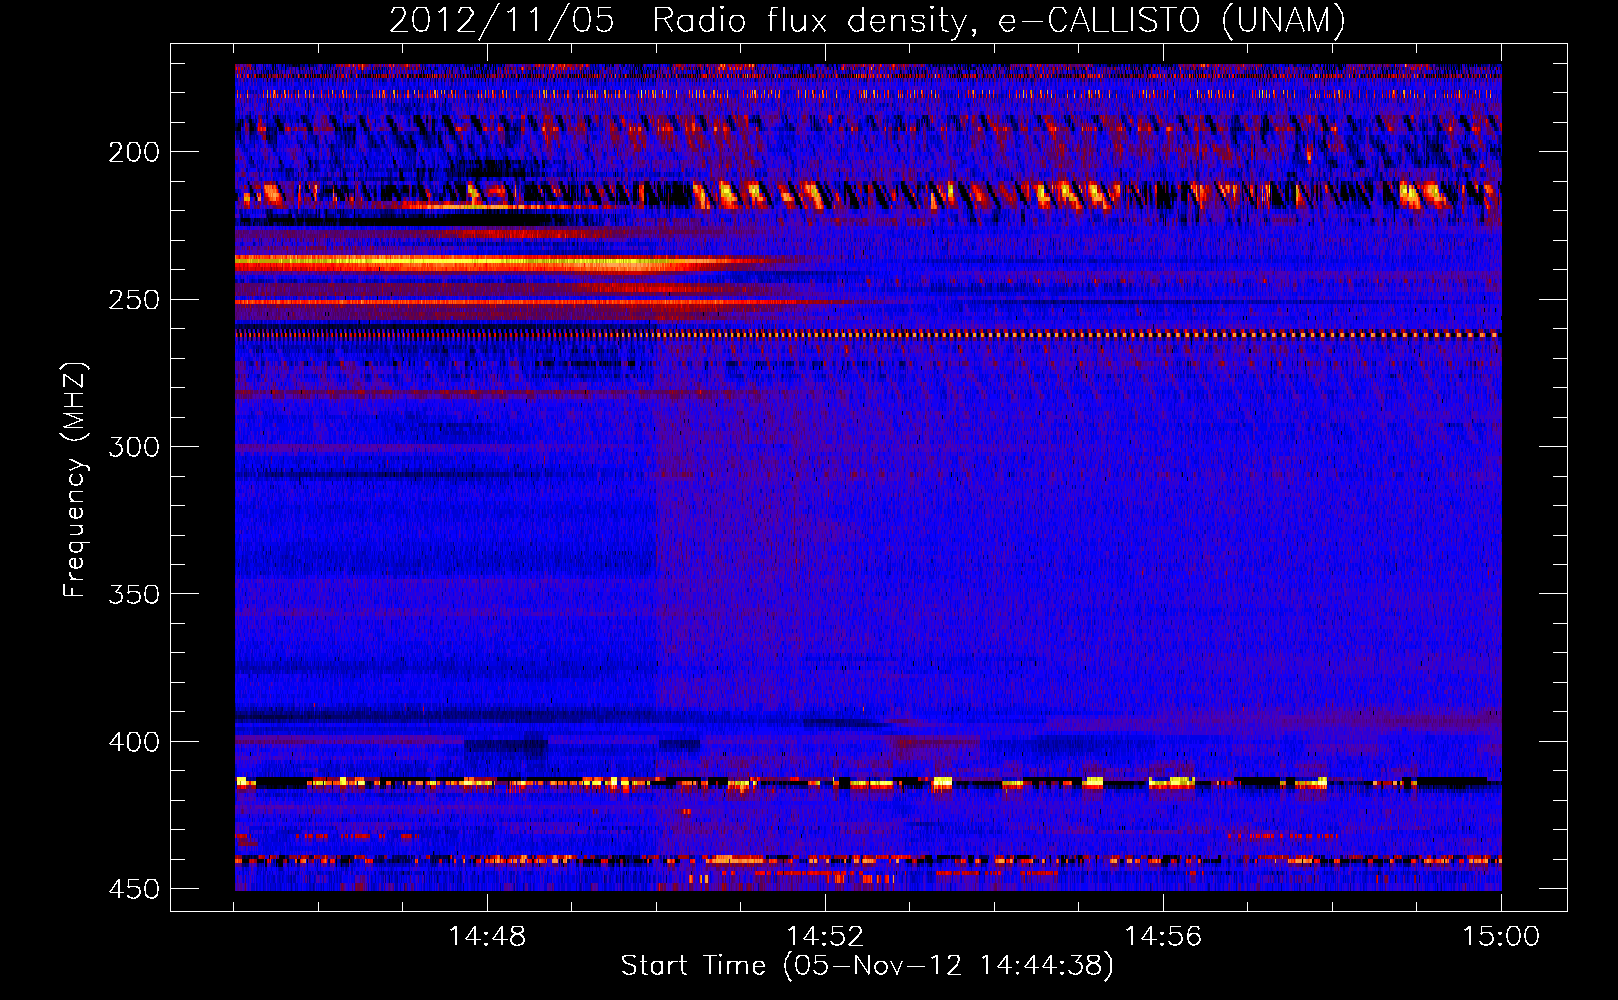Click the 450 frequency tick label
Image resolution: width=1618 pixels, height=1000 pixels.
[133, 889]
